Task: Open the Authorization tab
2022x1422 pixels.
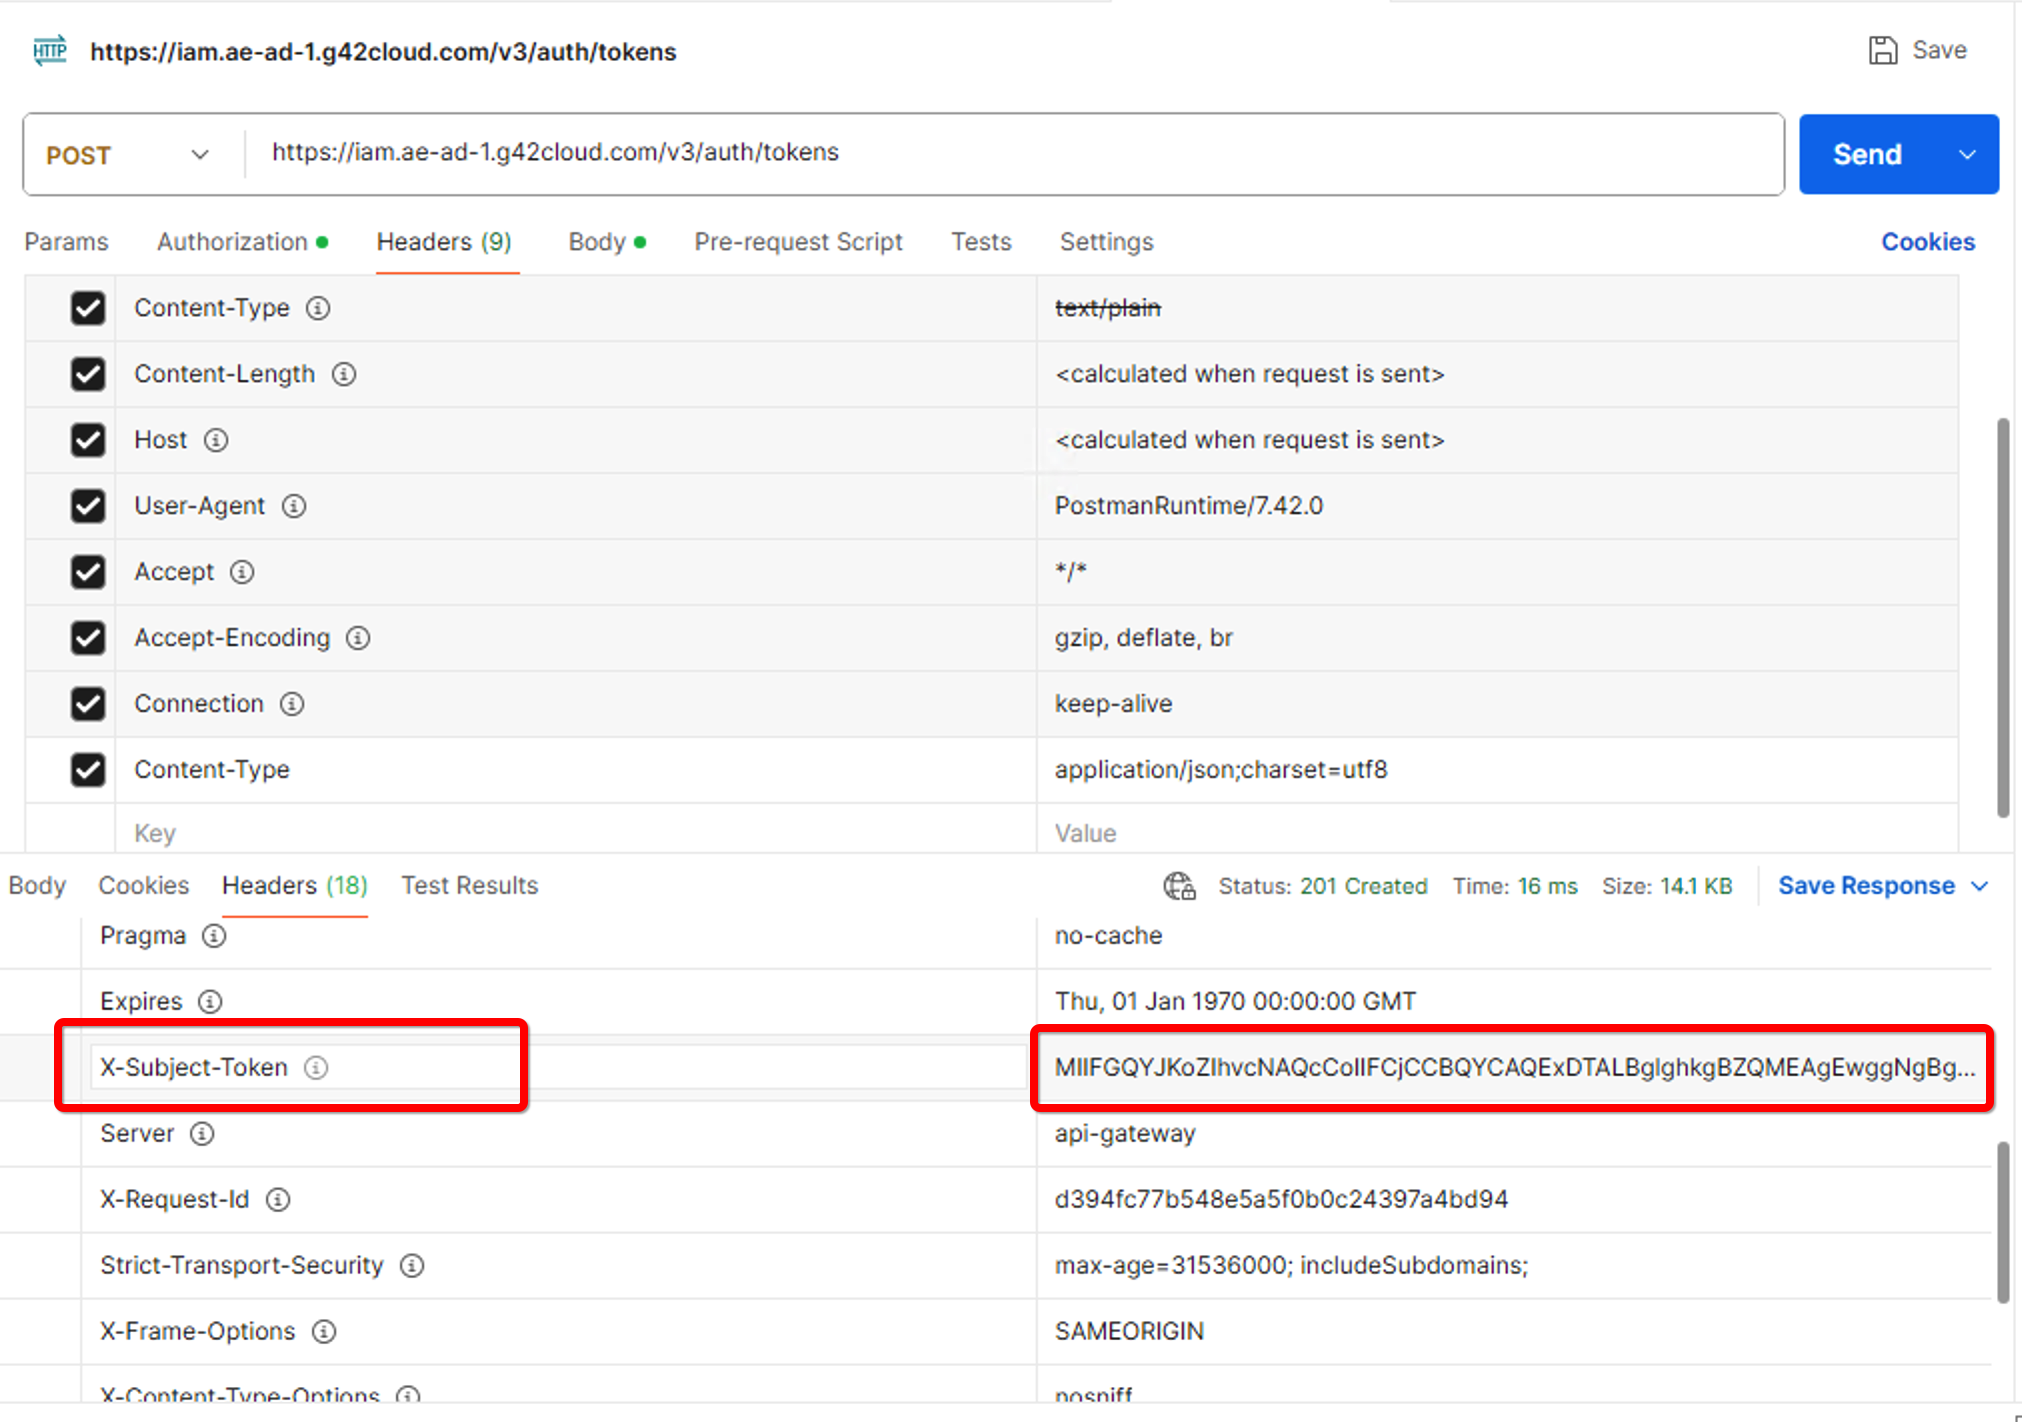Action: point(242,242)
